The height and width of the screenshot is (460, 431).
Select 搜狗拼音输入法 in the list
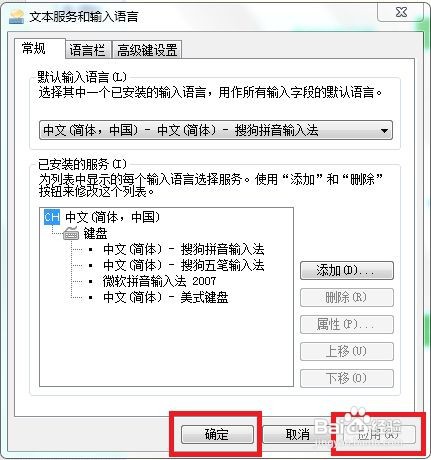tap(184, 249)
